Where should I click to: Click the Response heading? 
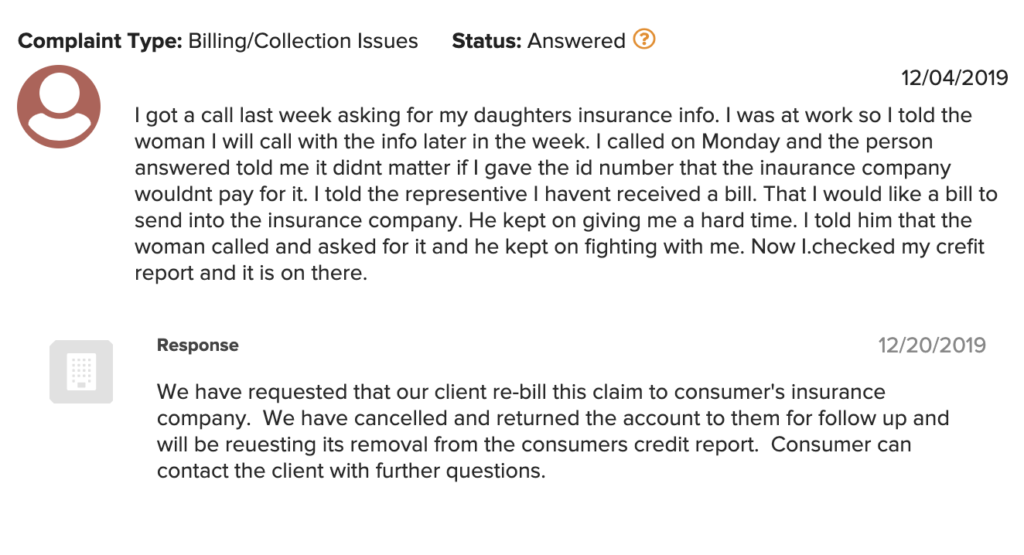(x=198, y=345)
